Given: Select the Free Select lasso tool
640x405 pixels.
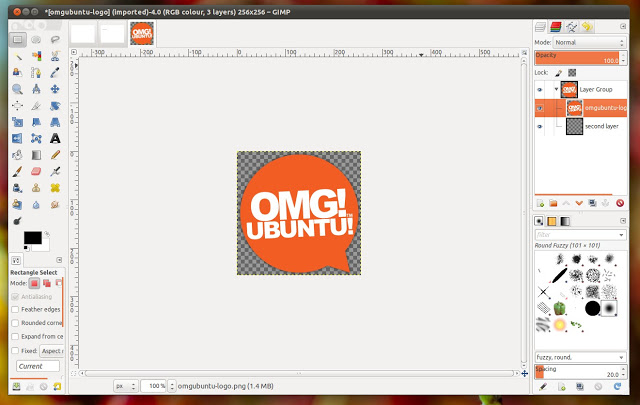Looking at the screenshot, I should [x=55, y=40].
